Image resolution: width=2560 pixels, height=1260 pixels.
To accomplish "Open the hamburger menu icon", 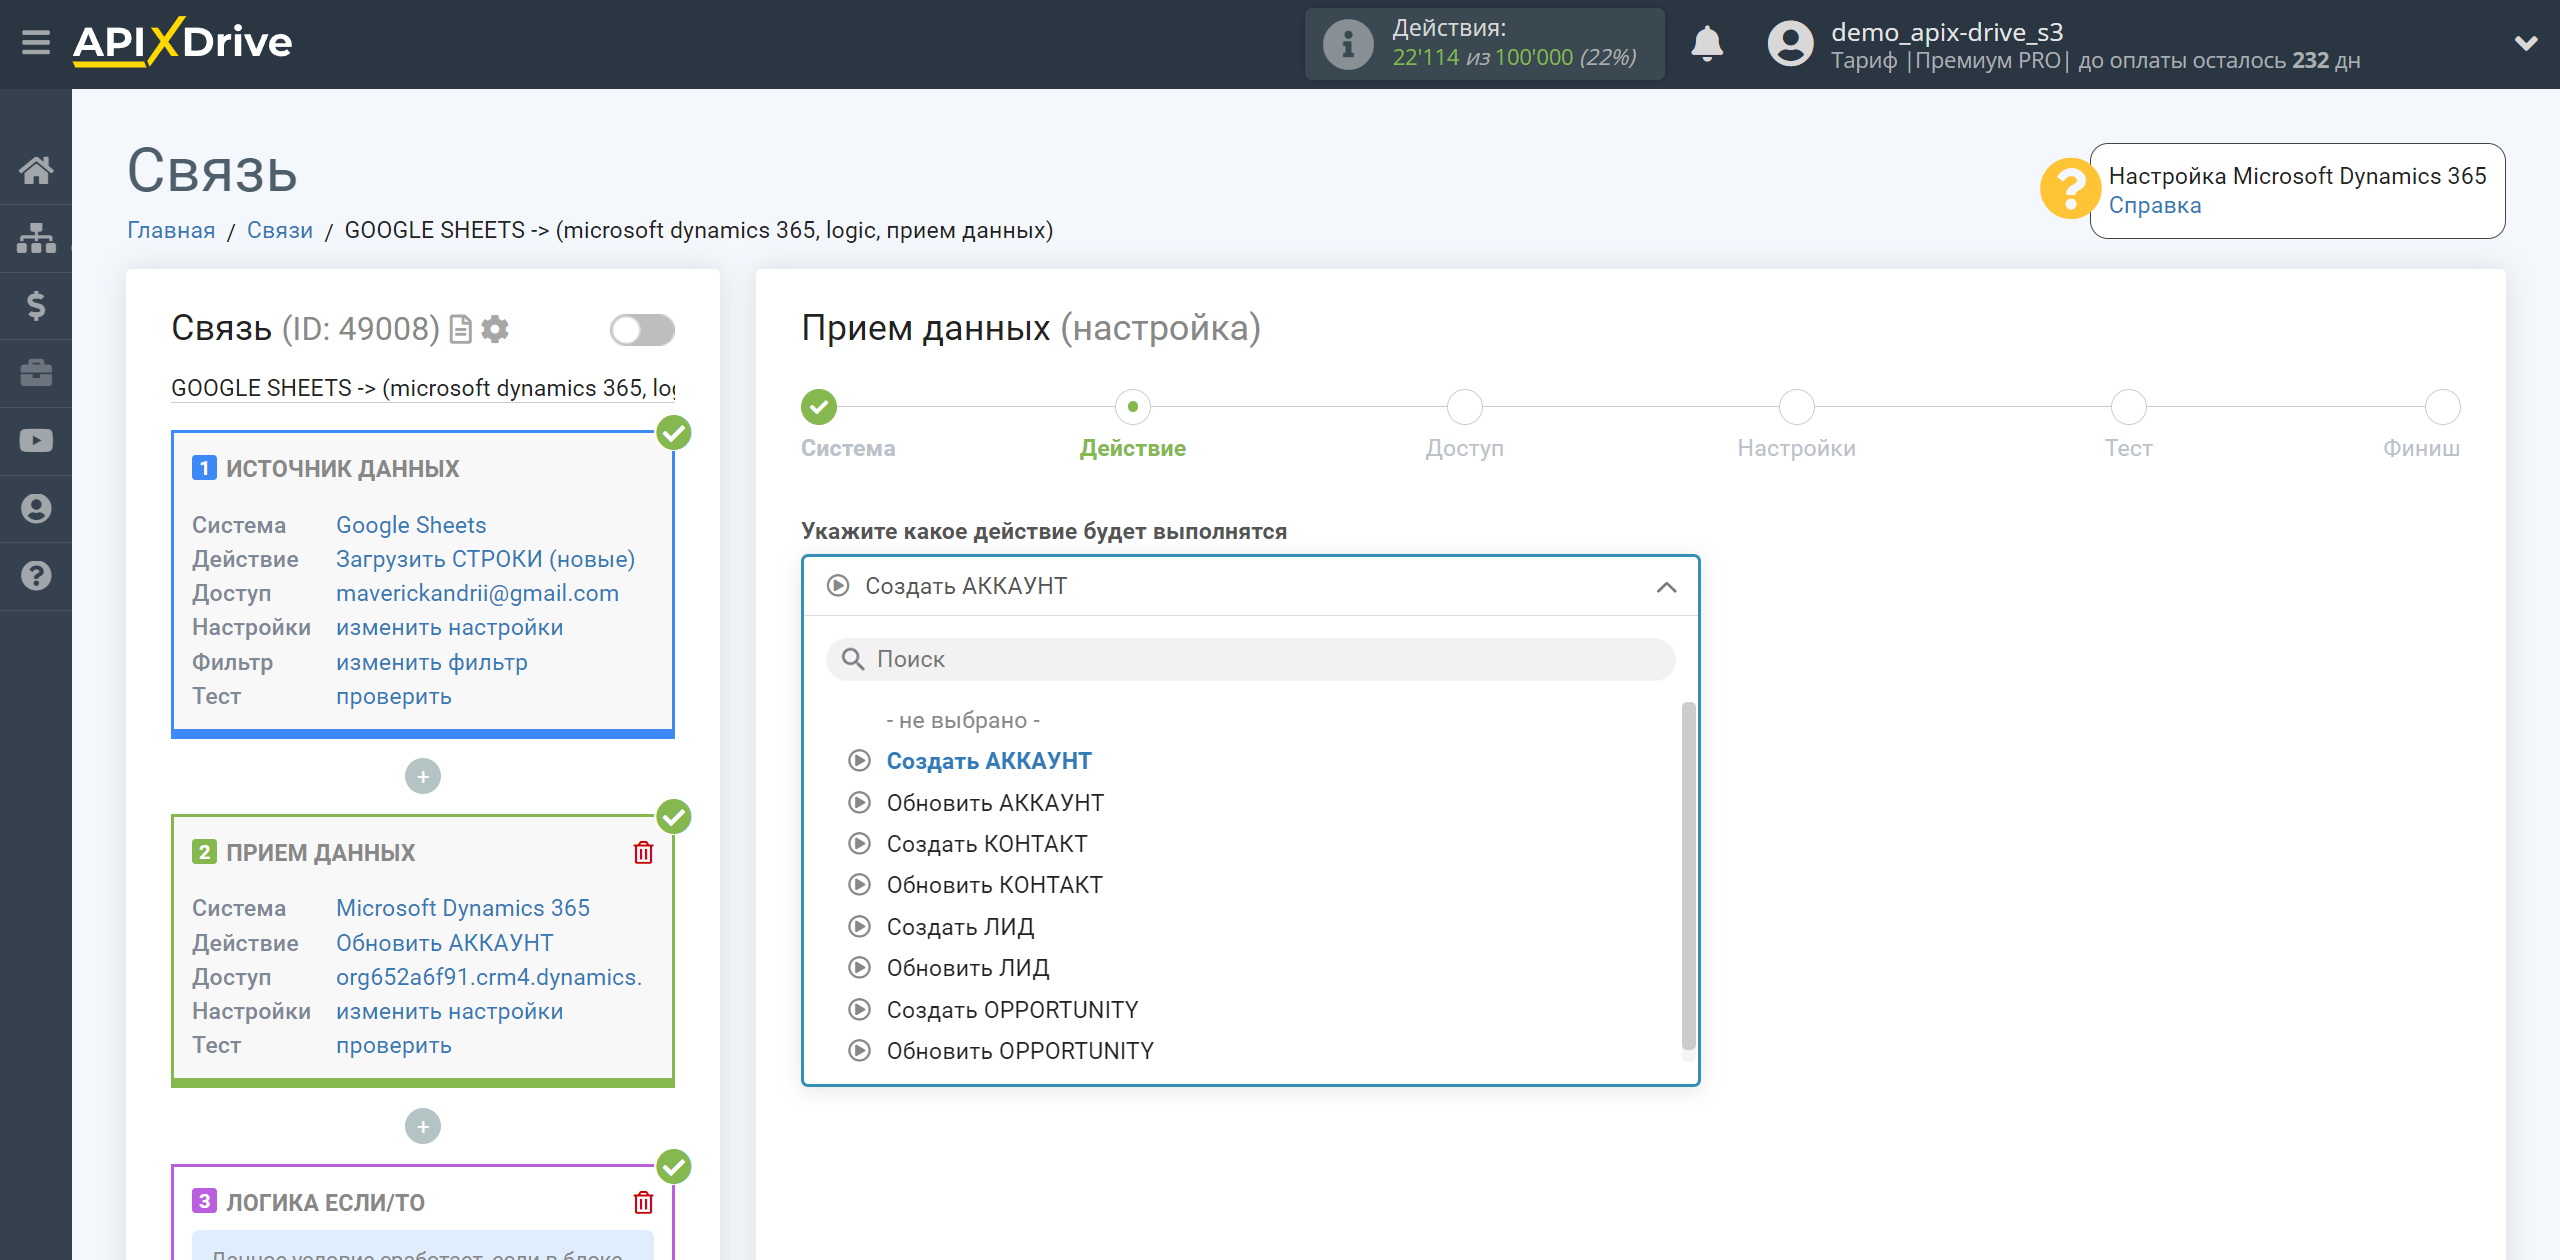I will (36, 43).
